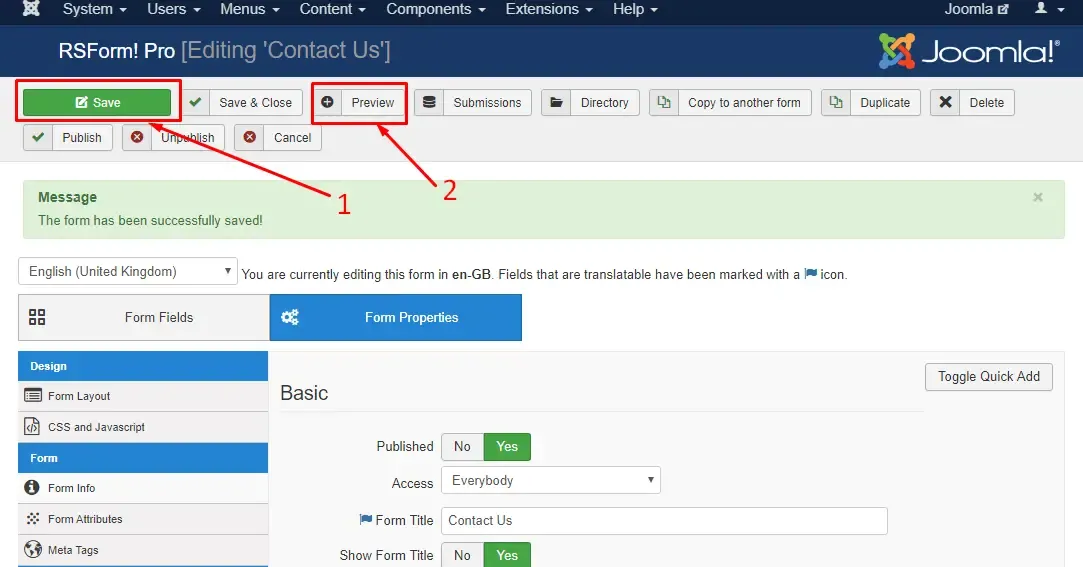
Task: Open the user account dropdown menu
Action: pyautogui.click(x=1049, y=9)
